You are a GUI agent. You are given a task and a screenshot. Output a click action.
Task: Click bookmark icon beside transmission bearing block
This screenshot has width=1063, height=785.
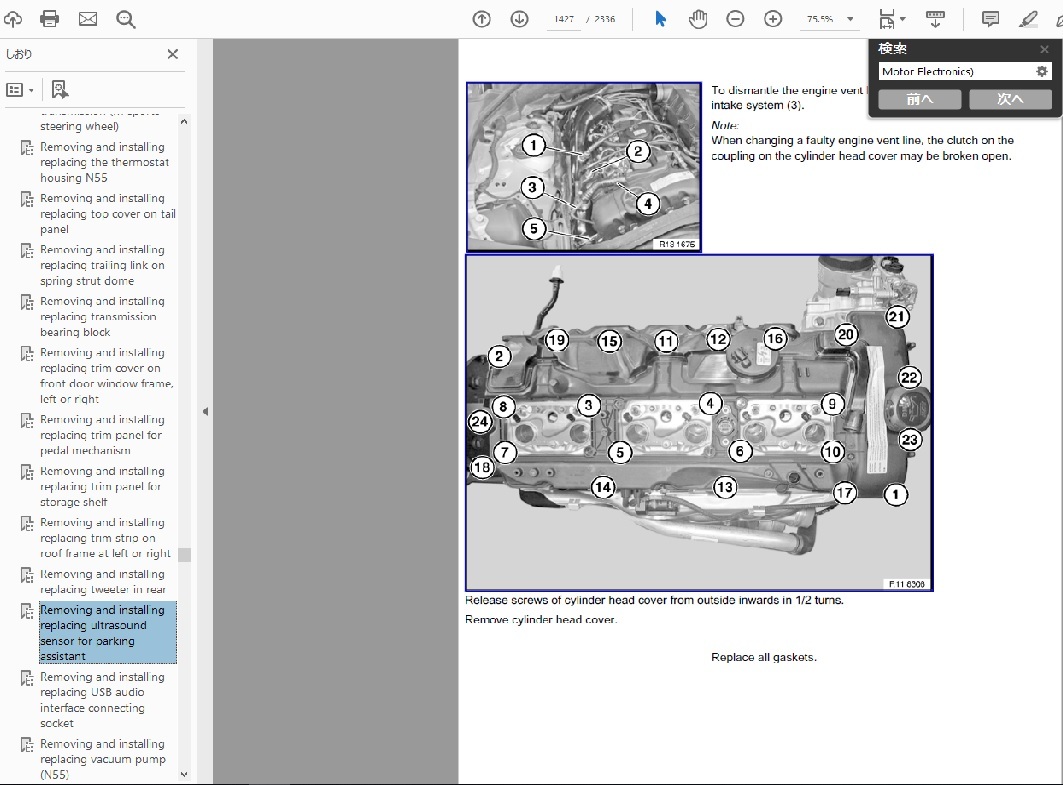click(27, 302)
